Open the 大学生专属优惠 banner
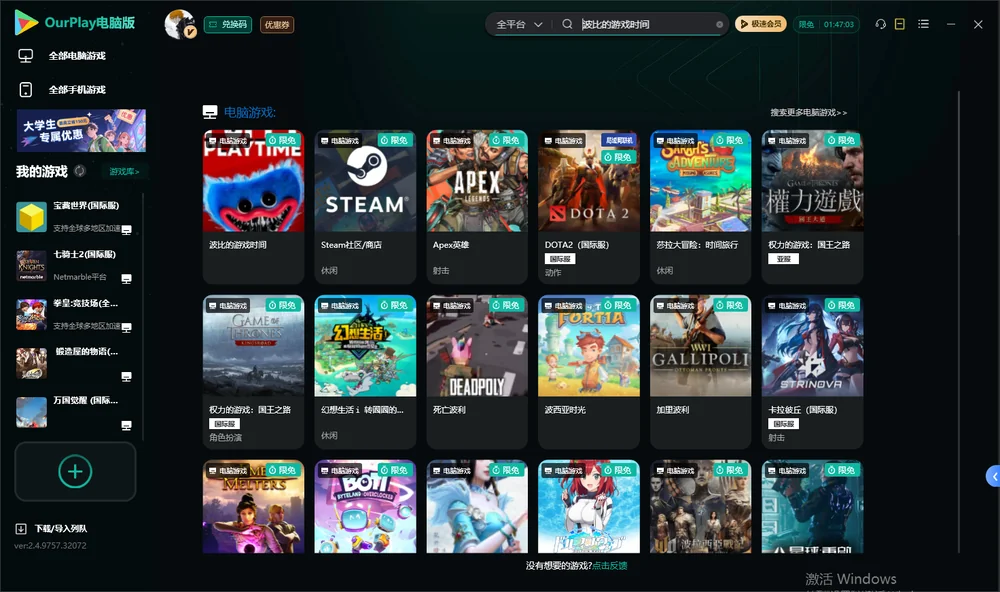 coord(81,130)
